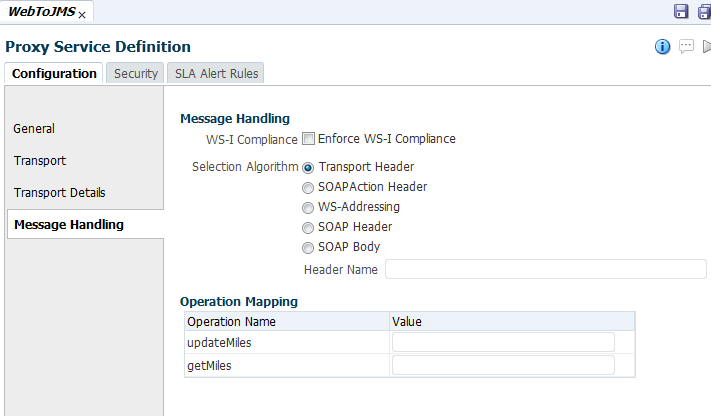Image resolution: width=711 pixels, height=416 pixels.
Task: Click the gray play arrow icon
Action: (x=706, y=46)
